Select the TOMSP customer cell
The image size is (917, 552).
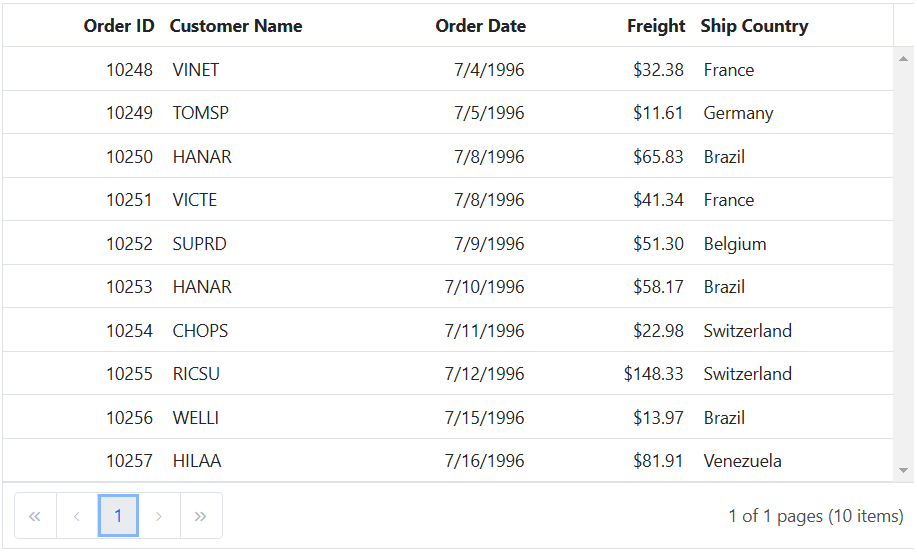[201, 113]
